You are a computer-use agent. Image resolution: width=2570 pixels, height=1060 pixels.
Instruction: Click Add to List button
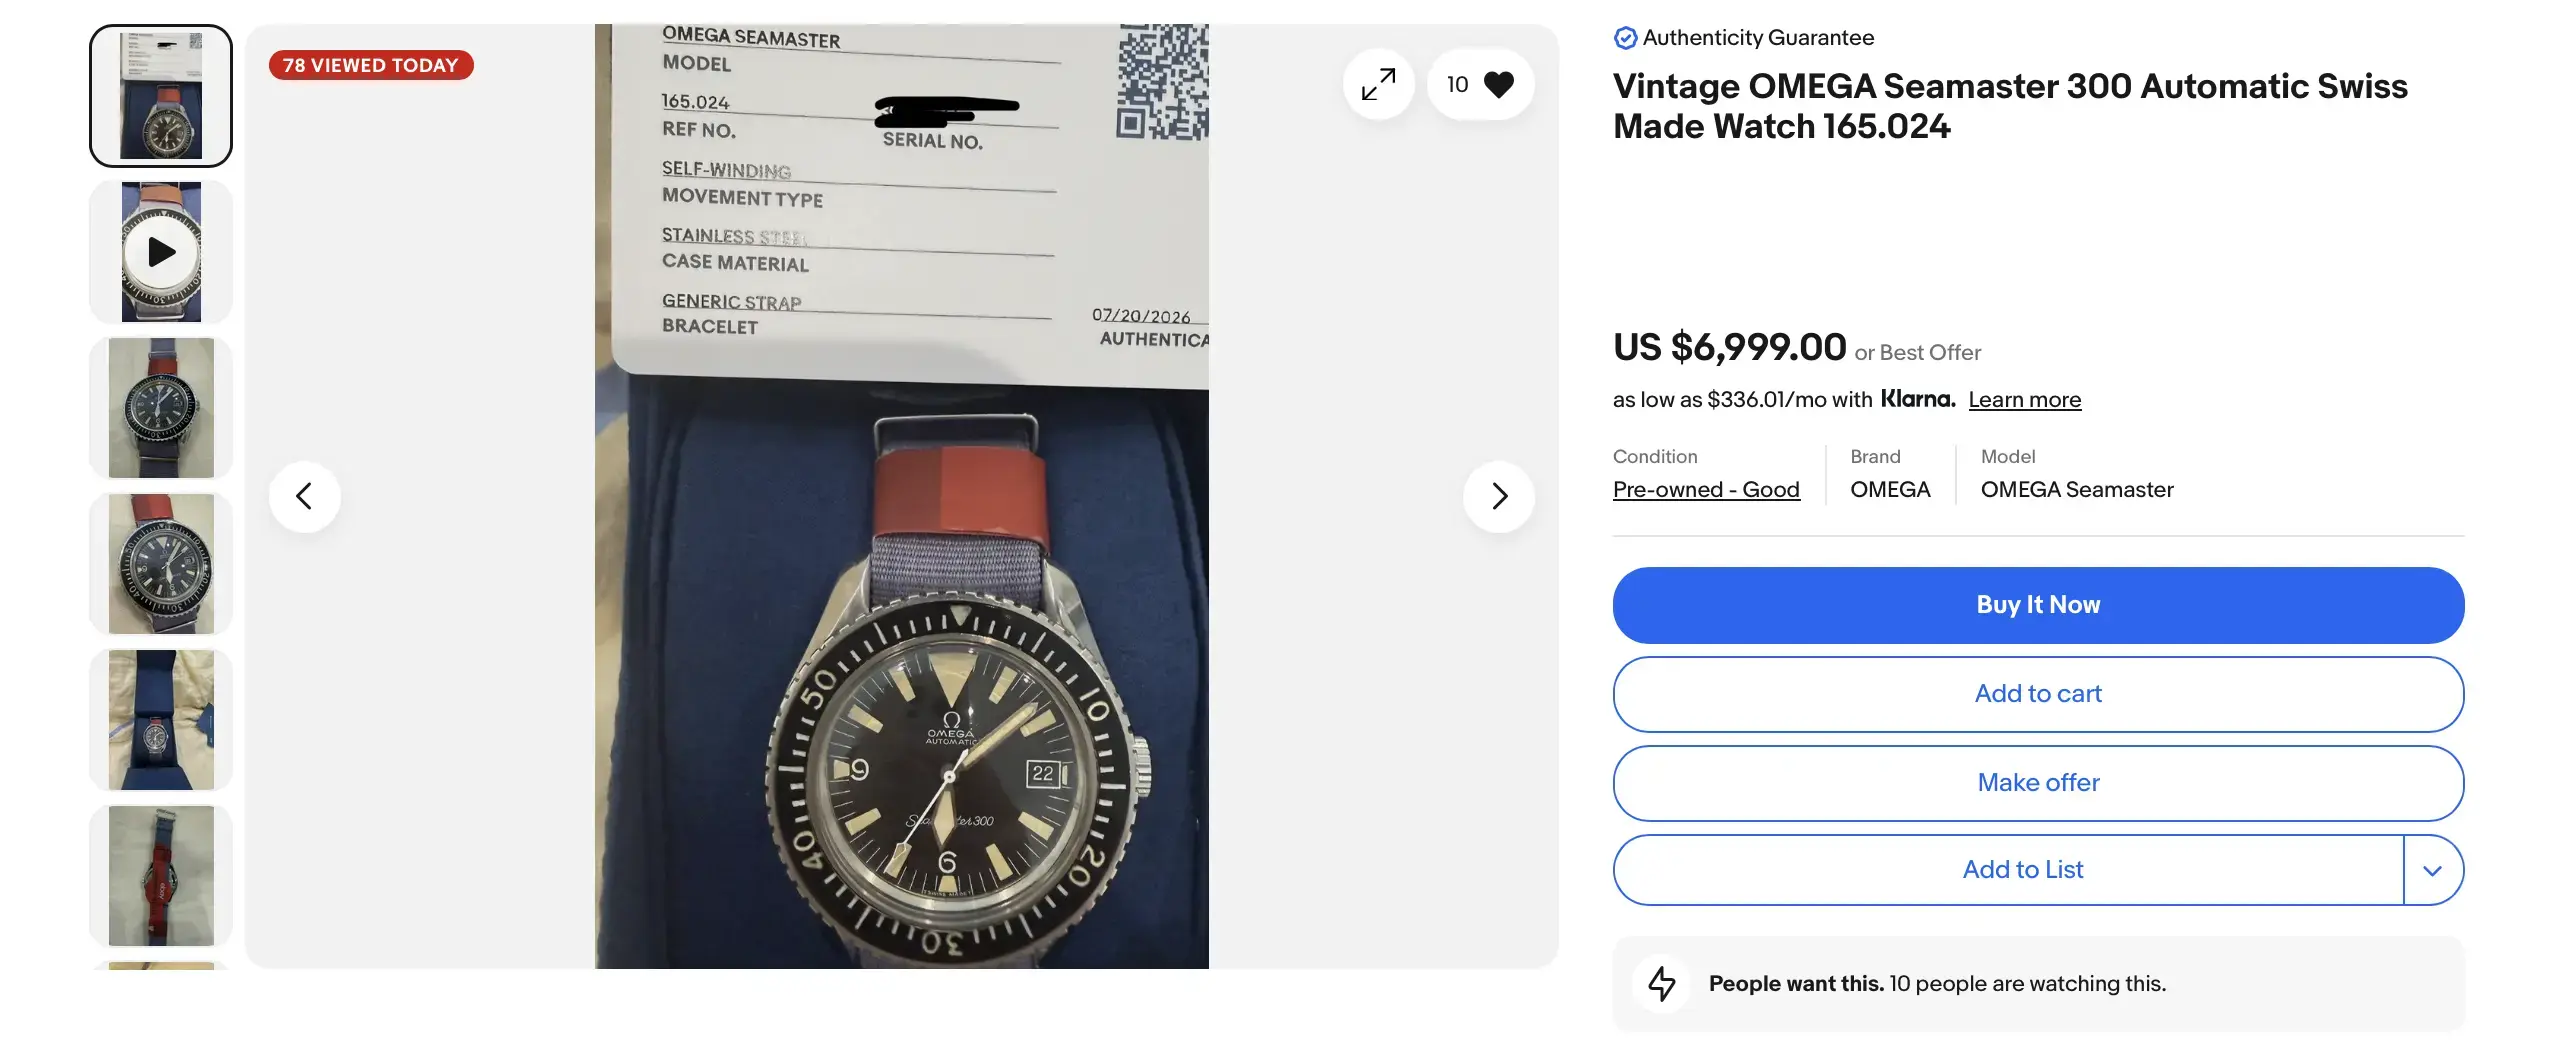click(x=2008, y=870)
